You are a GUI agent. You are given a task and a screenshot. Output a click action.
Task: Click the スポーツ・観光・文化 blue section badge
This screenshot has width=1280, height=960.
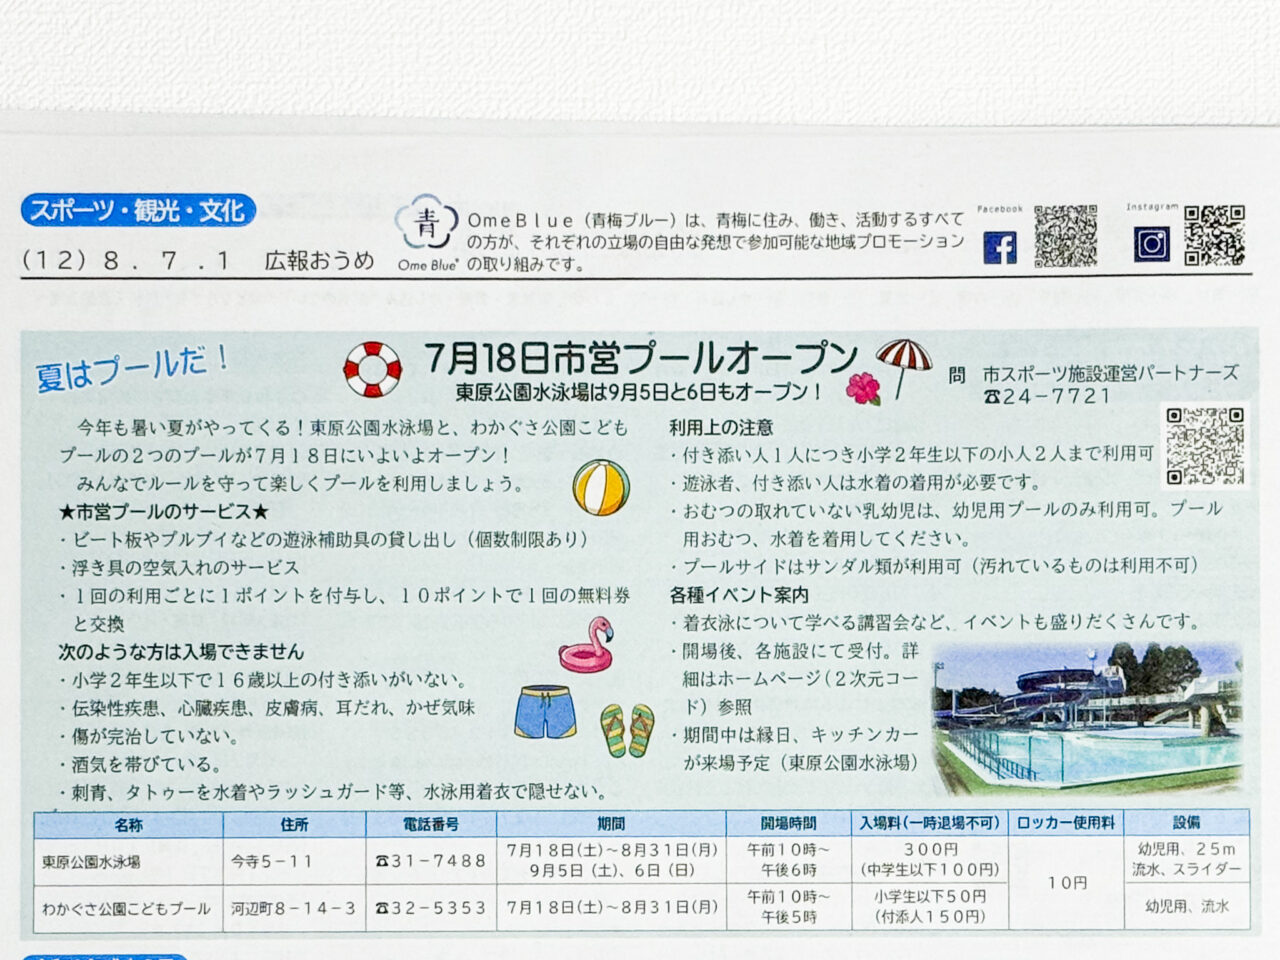click(137, 211)
